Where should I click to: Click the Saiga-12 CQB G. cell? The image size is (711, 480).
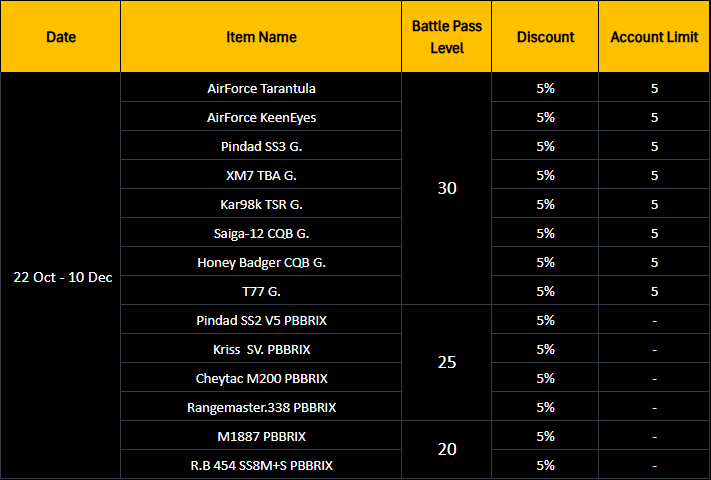coord(261,233)
